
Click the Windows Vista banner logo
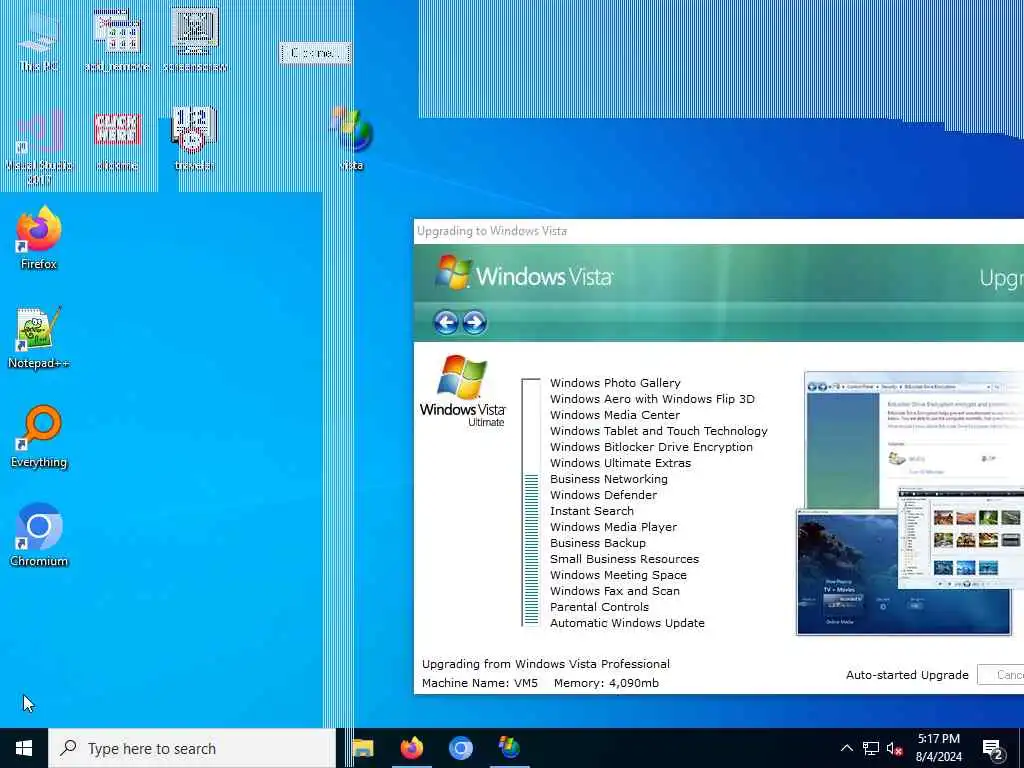pyautogui.click(x=524, y=274)
